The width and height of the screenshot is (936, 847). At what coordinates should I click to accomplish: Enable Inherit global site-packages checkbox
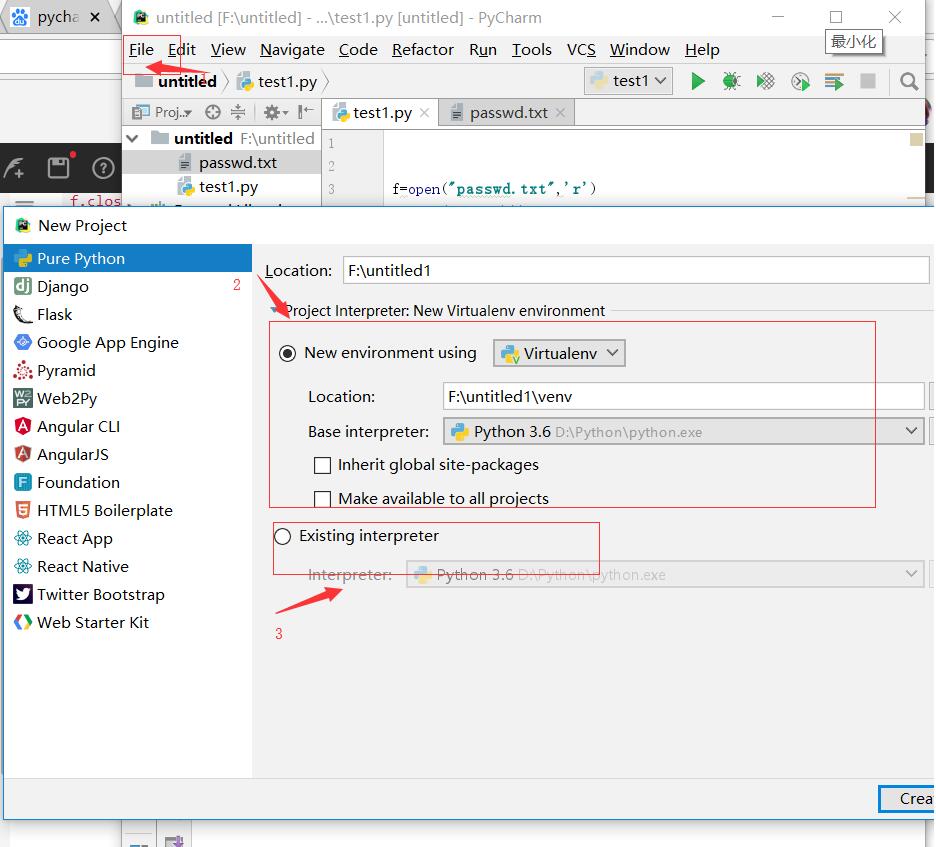tap(322, 465)
